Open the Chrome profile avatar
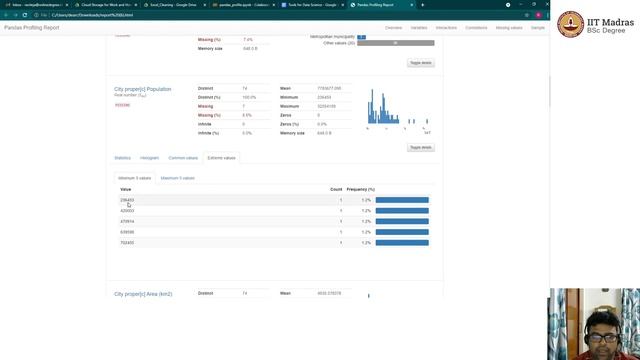640x360 pixels. pyautogui.click(x=538, y=15)
